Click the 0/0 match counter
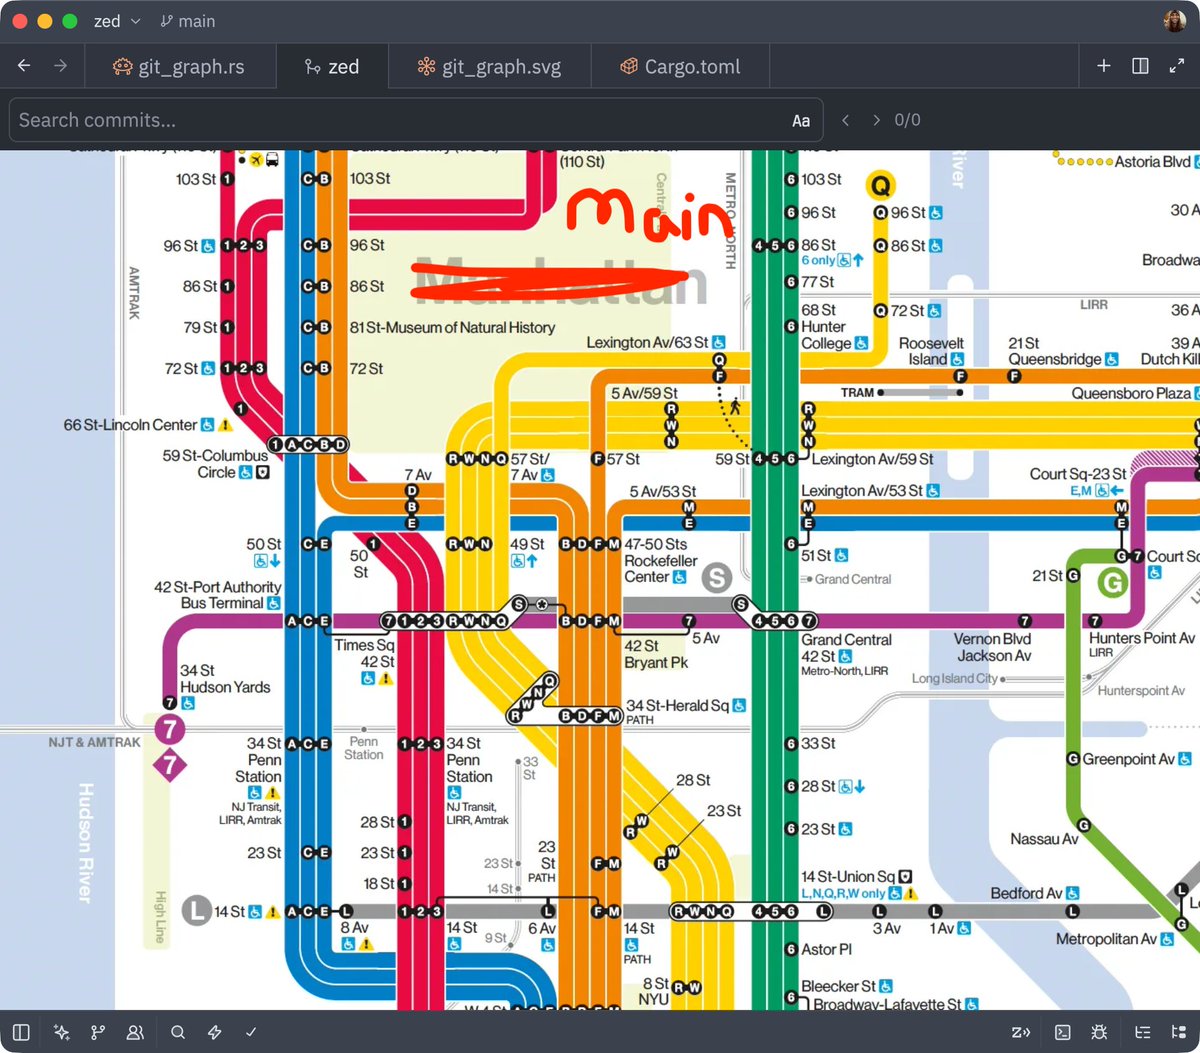1200x1053 pixels. point(907,120)
